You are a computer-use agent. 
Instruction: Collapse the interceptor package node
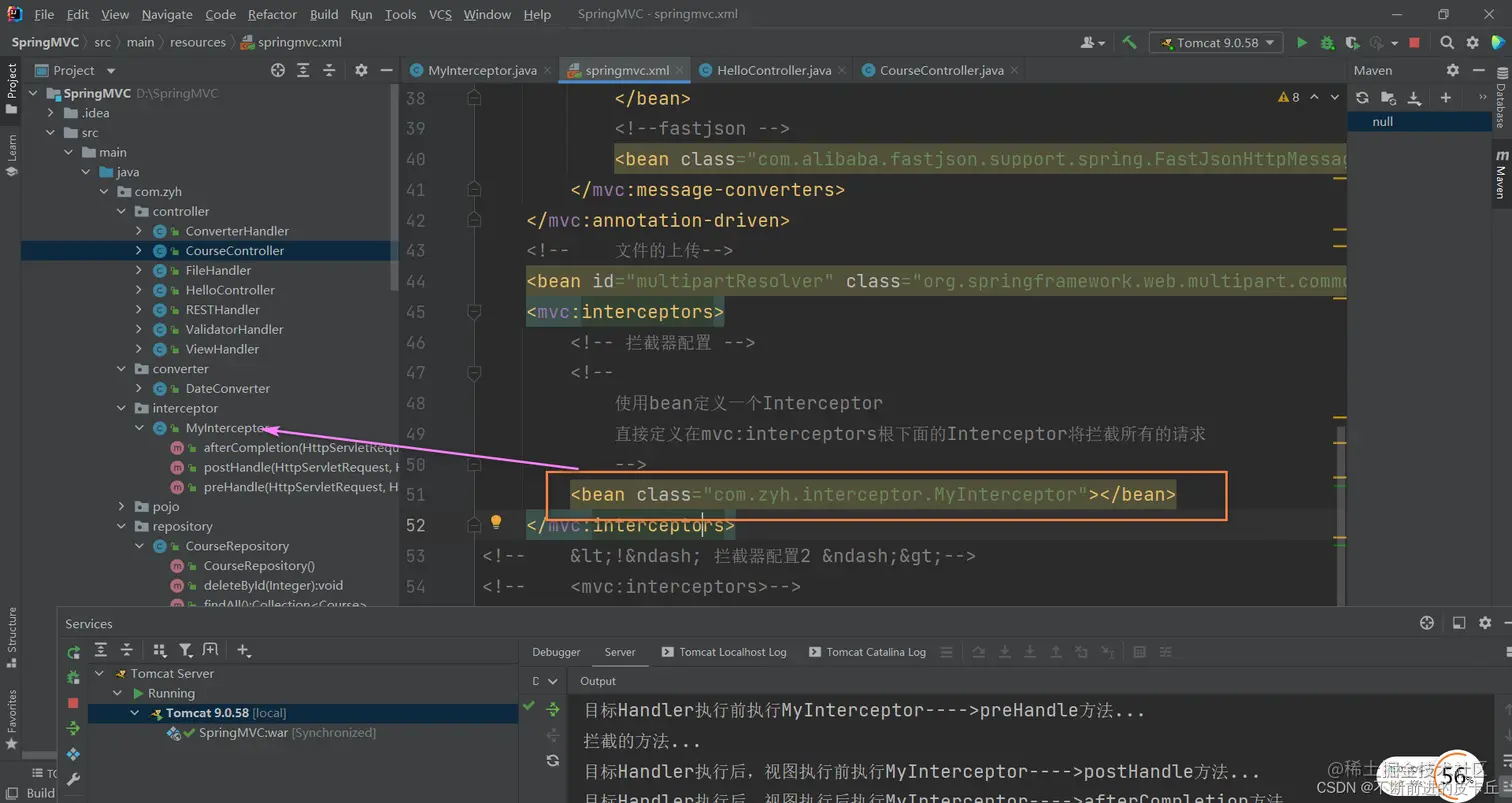click(x=122, y=408)
